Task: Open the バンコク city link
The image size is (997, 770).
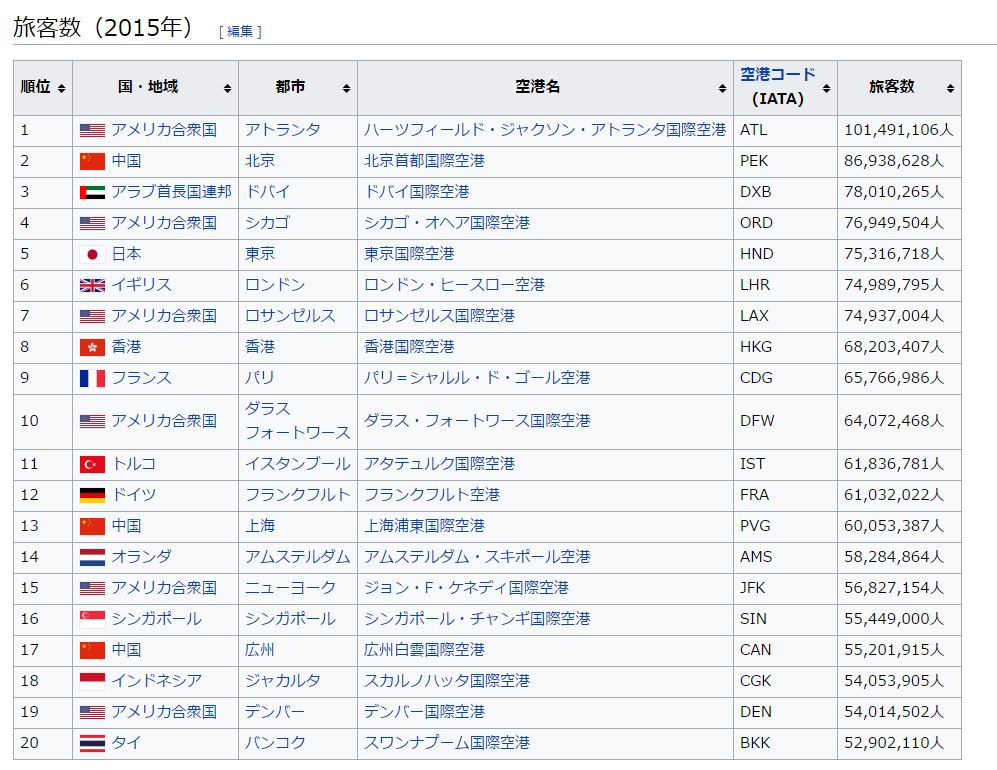Action: (x=275, y=743)
